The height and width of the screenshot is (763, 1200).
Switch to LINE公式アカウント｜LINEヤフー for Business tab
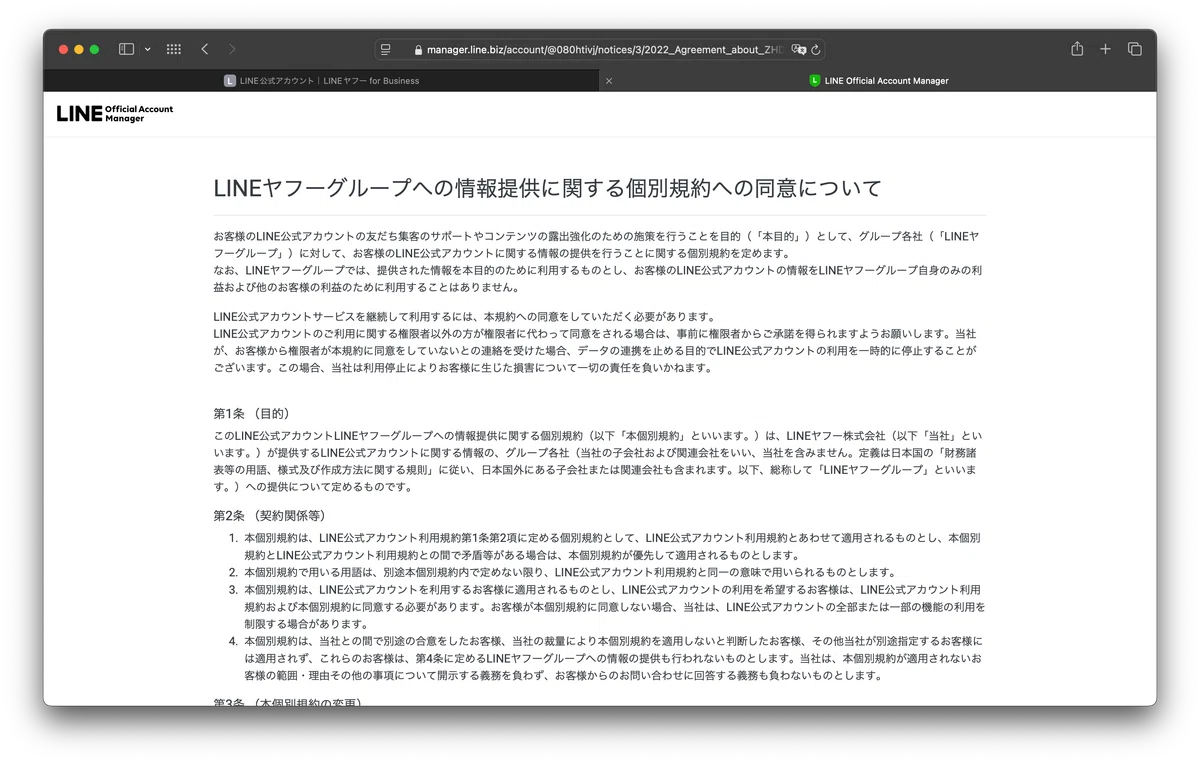[321, 81]
